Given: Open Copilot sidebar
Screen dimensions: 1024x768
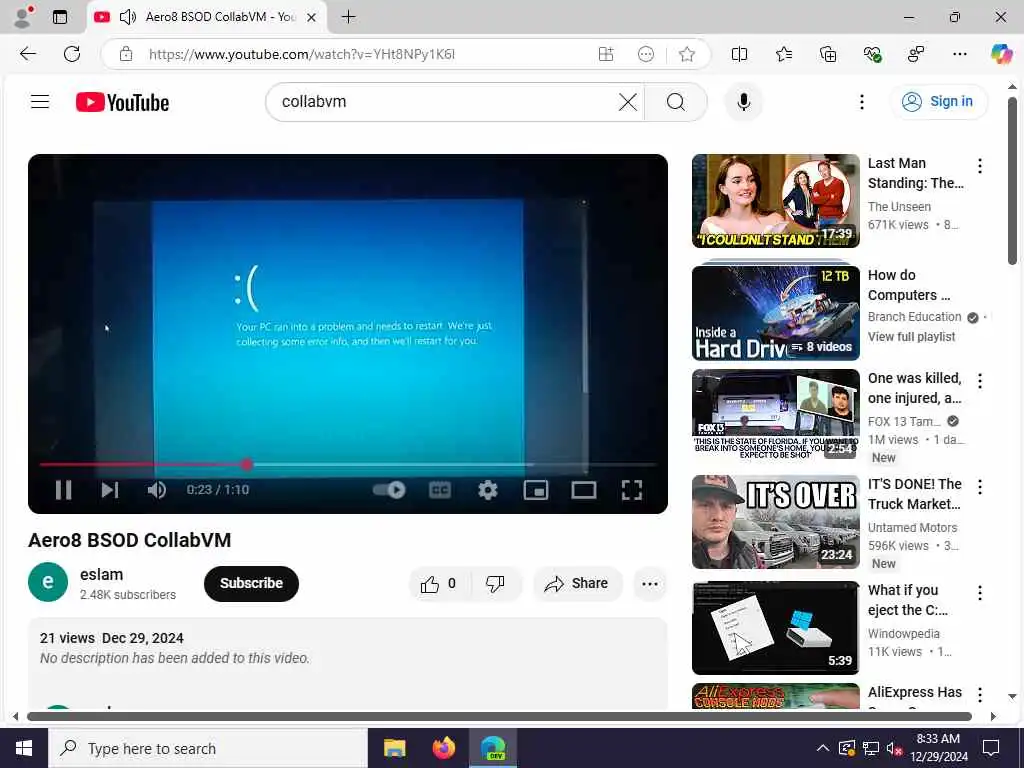Looking at the screenshot, I should [1001, 54].
